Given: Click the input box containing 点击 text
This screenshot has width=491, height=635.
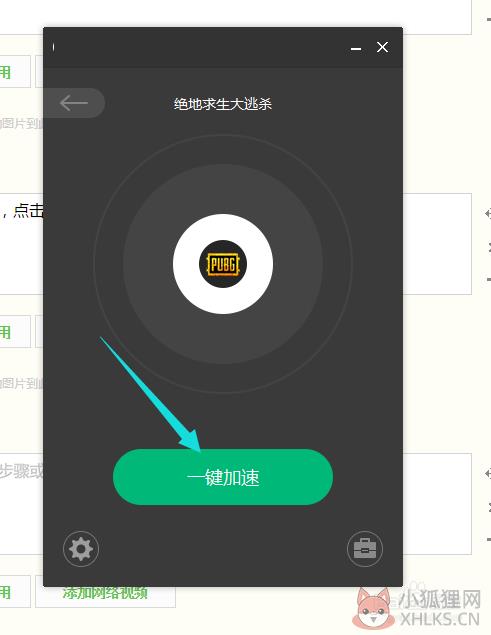Looking at the screenshot, I should [x=21, y=244].
